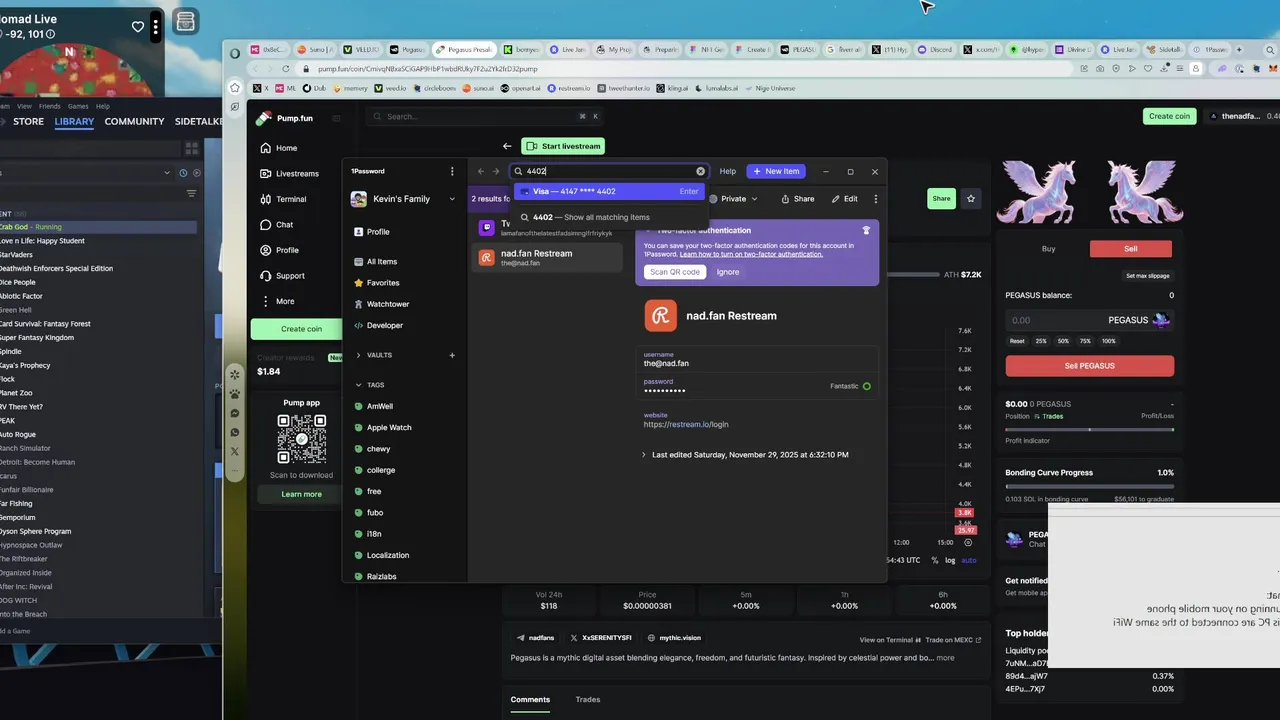Toggle the chart percent scale
The image size is (1280, 720).
[935, 560]
